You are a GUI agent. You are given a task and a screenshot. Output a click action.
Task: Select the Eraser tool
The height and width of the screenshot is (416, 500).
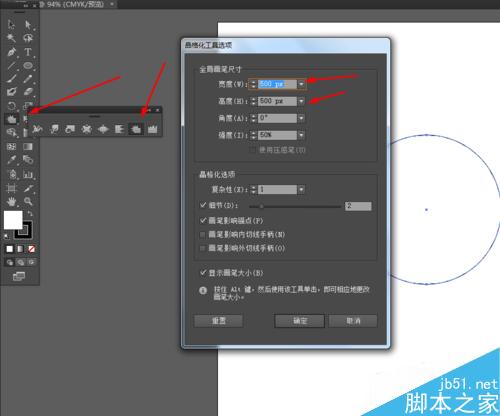pyautogui.click(x=28, y=92)
